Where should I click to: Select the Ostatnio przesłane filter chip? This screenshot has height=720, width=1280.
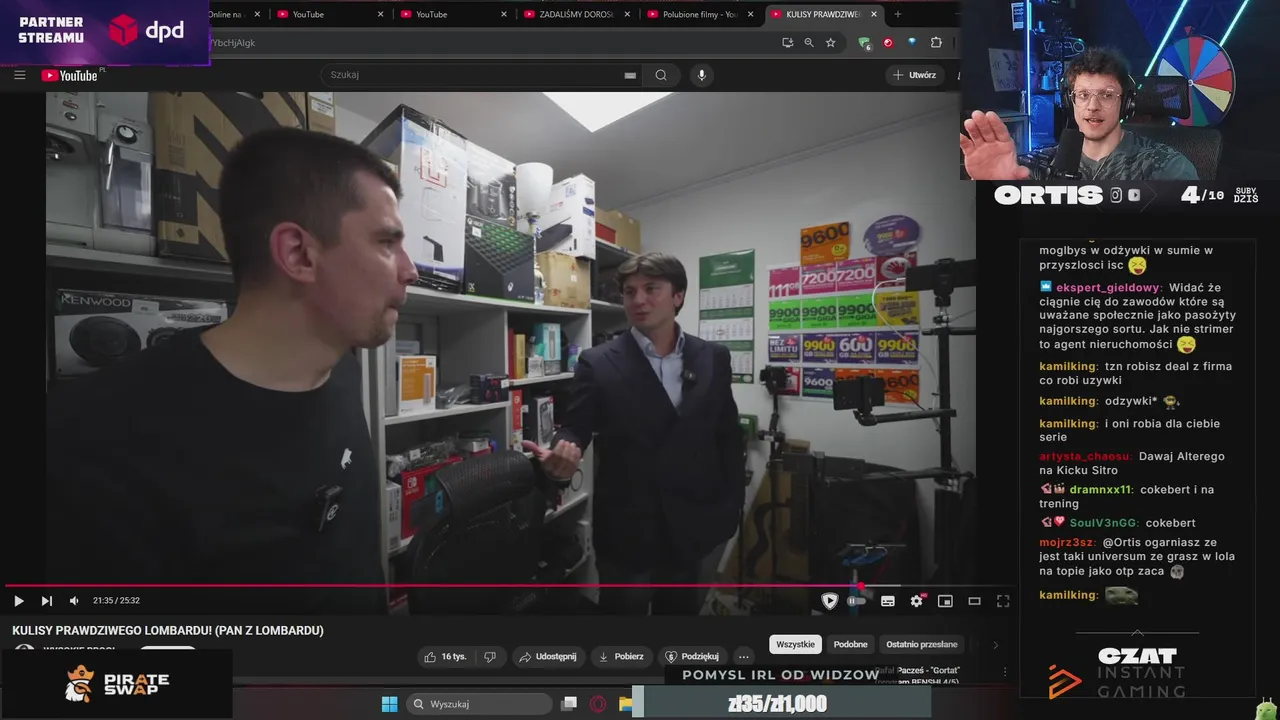click(x=922, y=644)
